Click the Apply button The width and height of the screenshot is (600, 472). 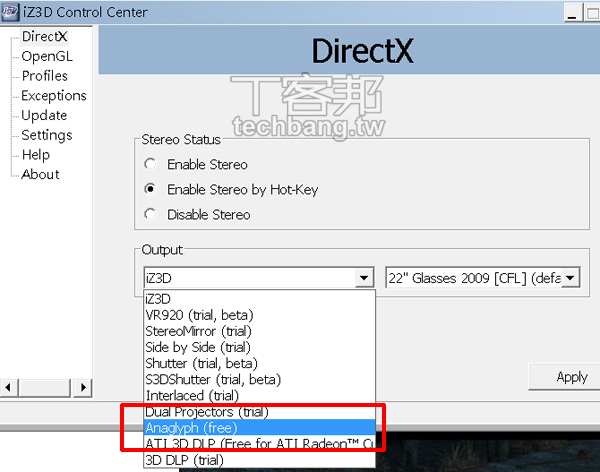(564, 377)
